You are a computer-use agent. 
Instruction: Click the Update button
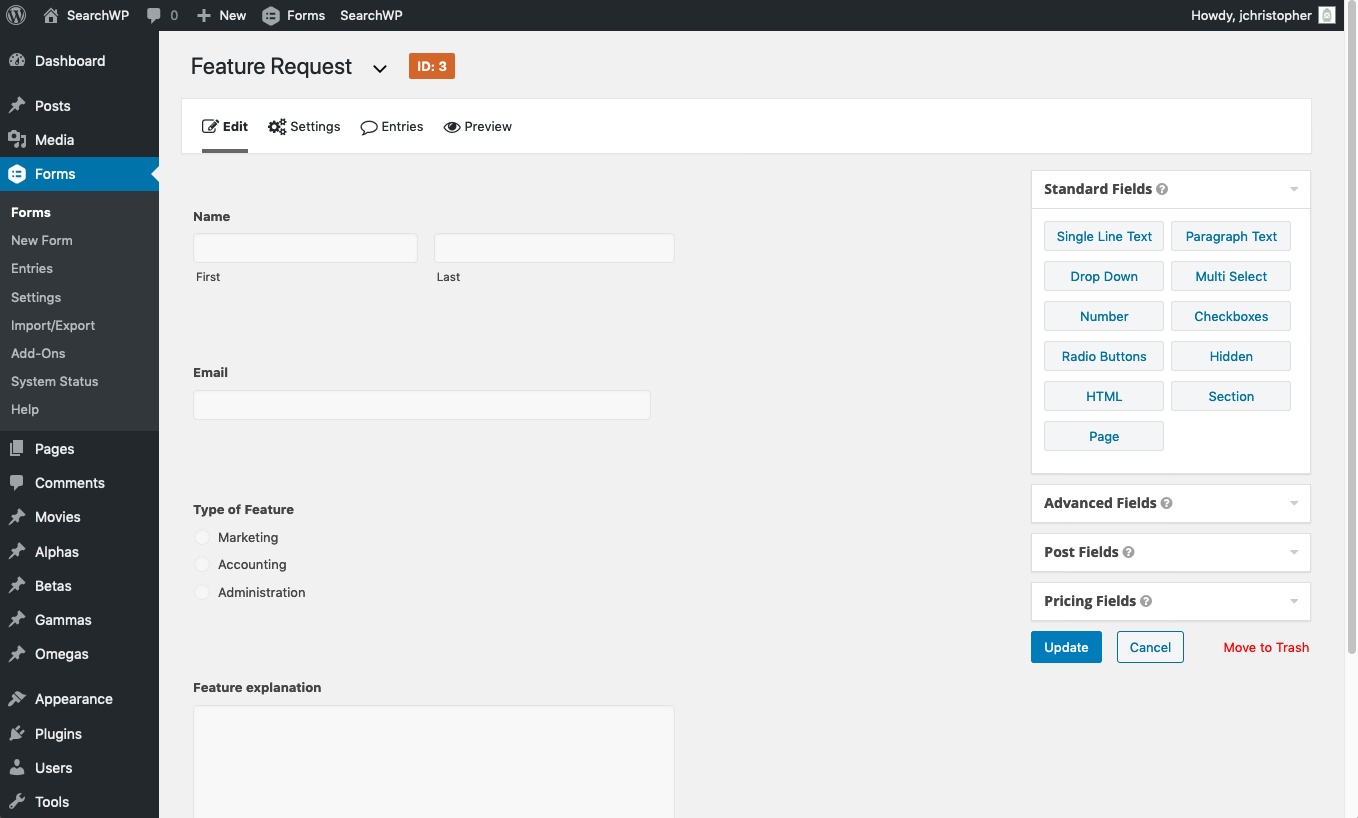1066,647
